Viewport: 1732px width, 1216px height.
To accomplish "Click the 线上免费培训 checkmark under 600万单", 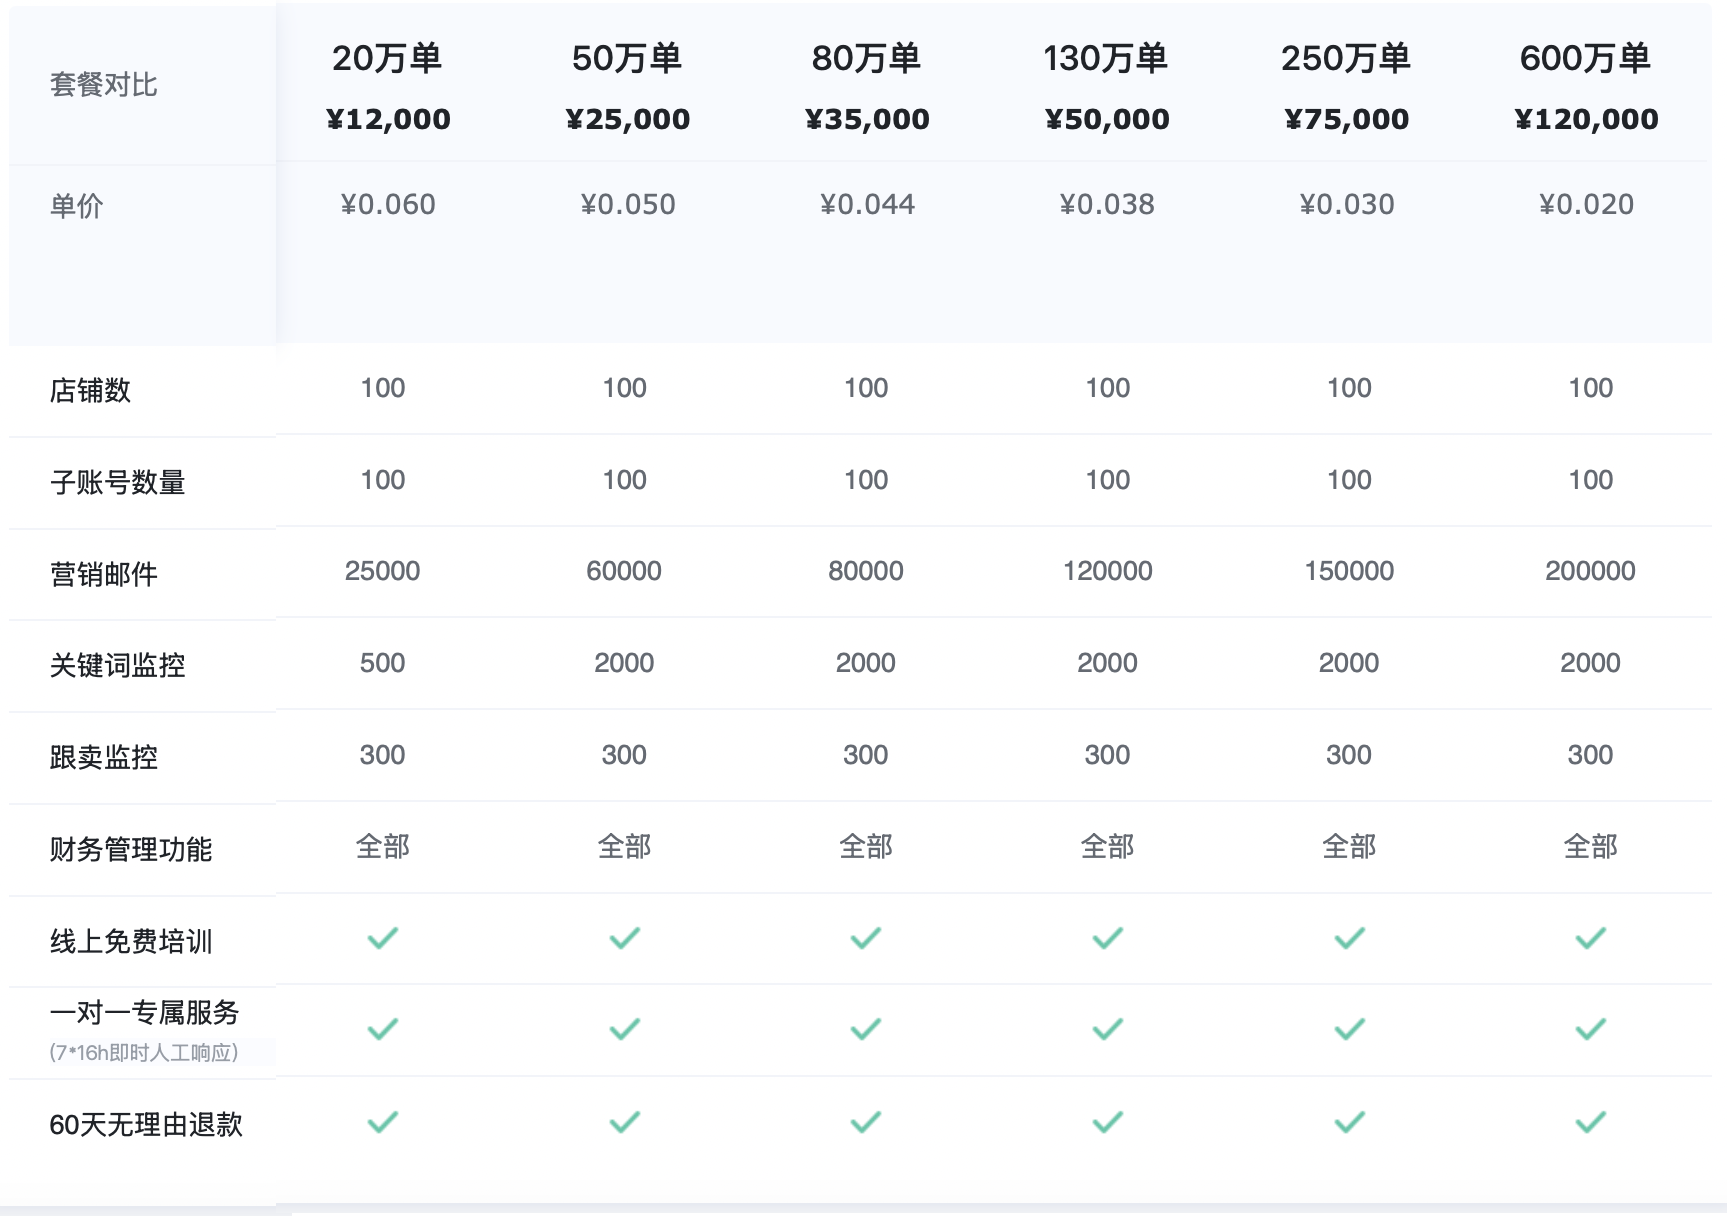I will pyautogui.click(x=1590, y=938).
